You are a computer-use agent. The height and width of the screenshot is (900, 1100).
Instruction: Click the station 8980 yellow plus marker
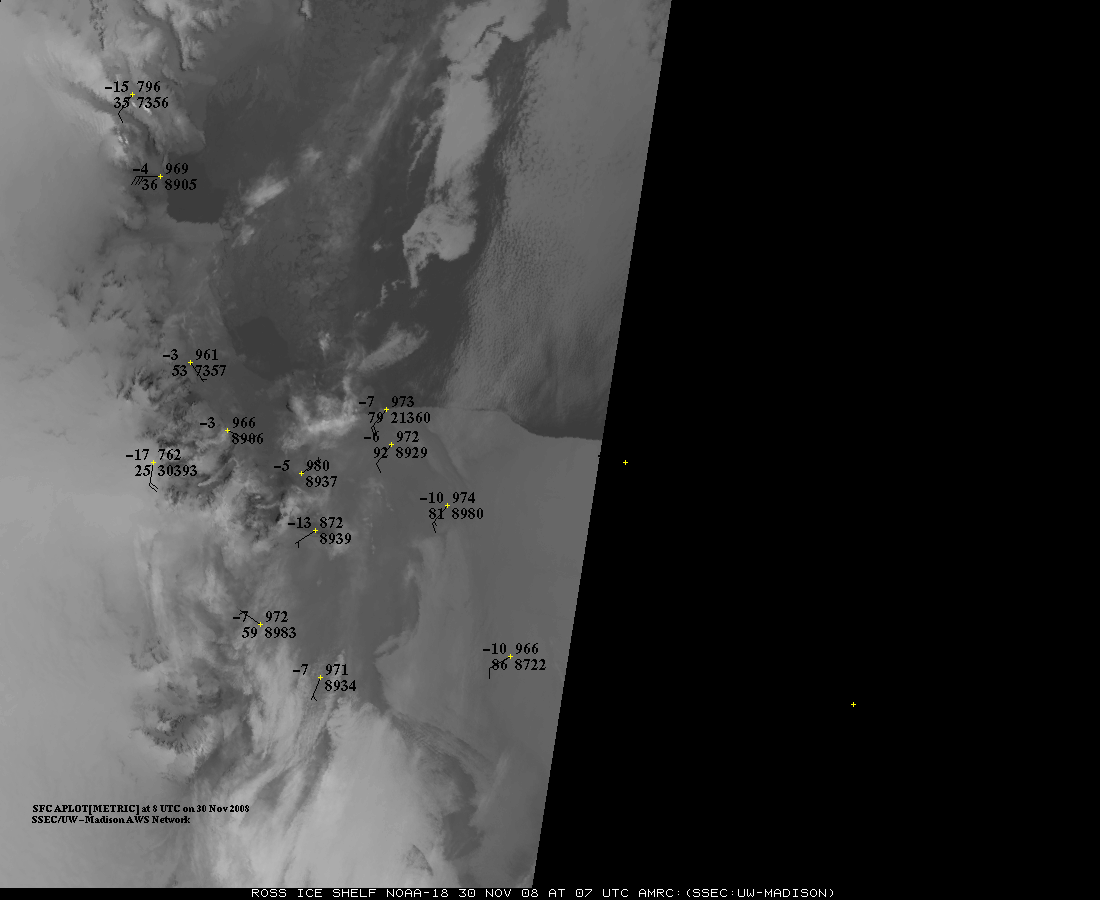tap(448, 506)
